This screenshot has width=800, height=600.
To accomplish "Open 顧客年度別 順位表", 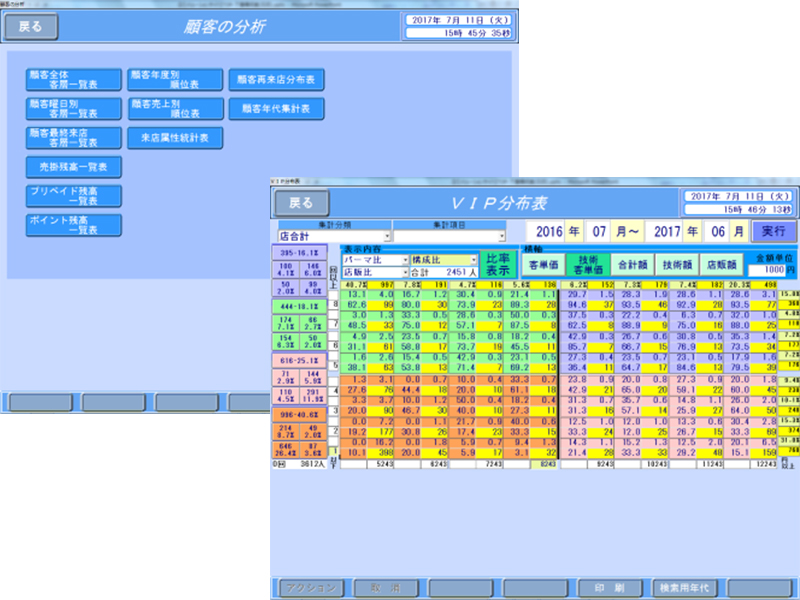I will (175, 80).
